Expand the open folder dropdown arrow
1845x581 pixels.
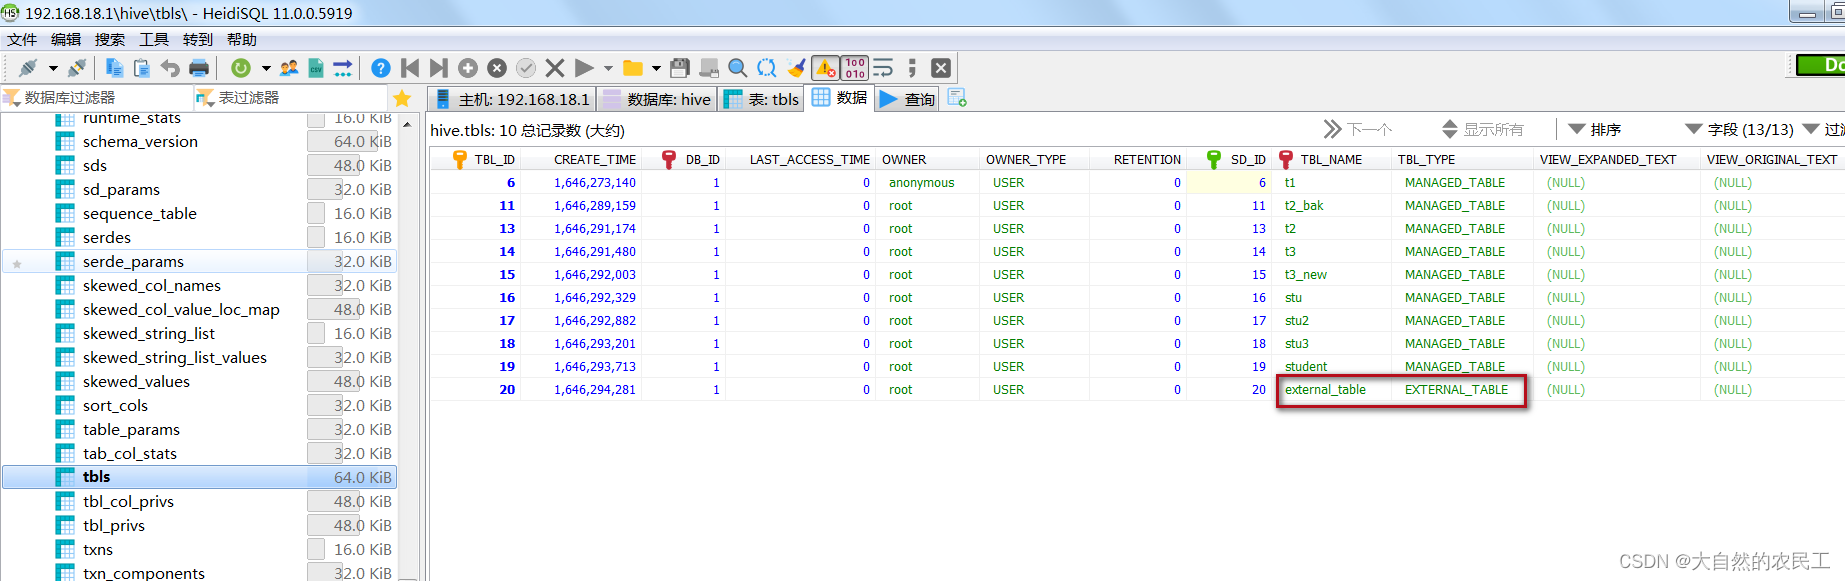click(x=656, y=68)
